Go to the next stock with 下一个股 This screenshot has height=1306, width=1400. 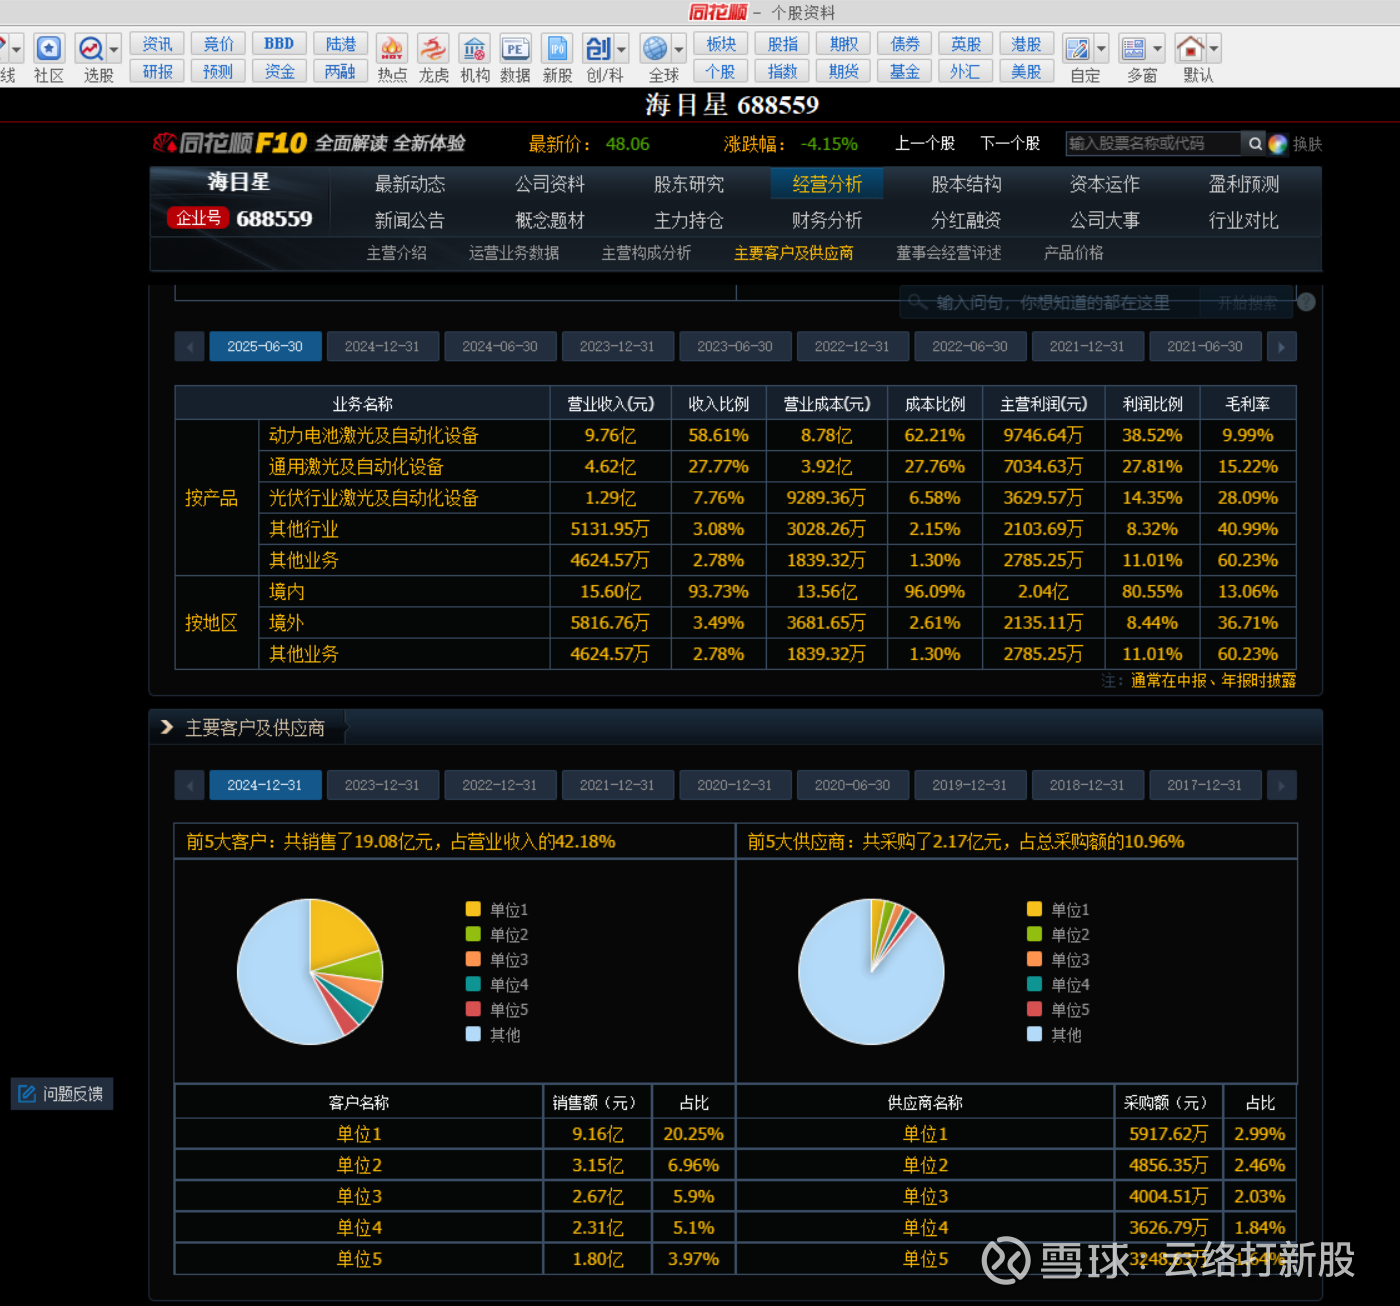1010,144
